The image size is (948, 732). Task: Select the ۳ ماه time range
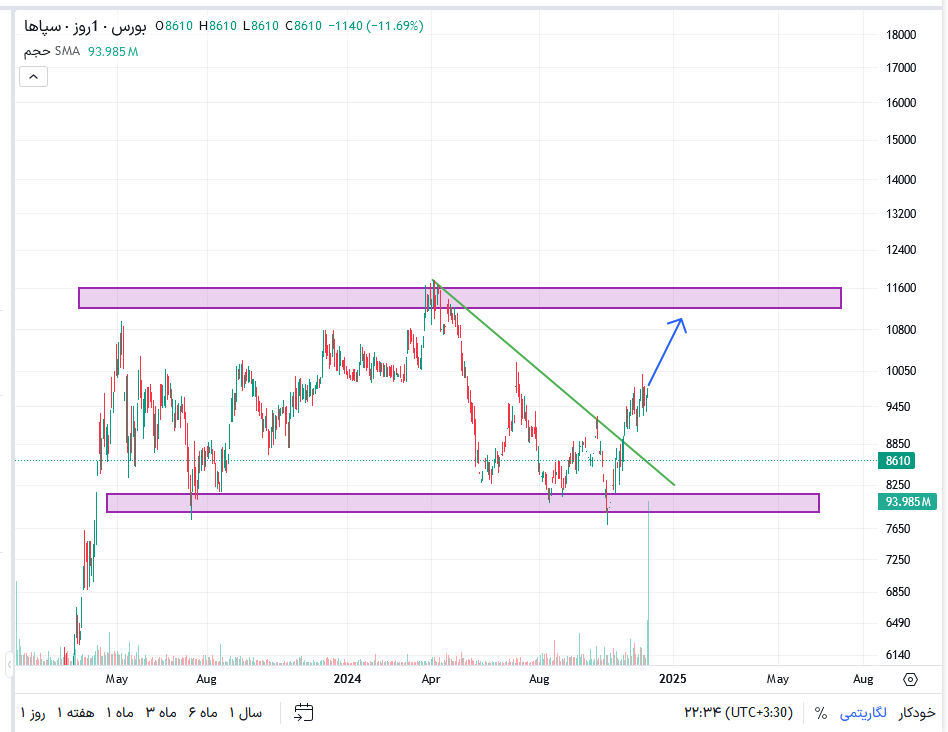pyautogui.click(x=161, y=713)
